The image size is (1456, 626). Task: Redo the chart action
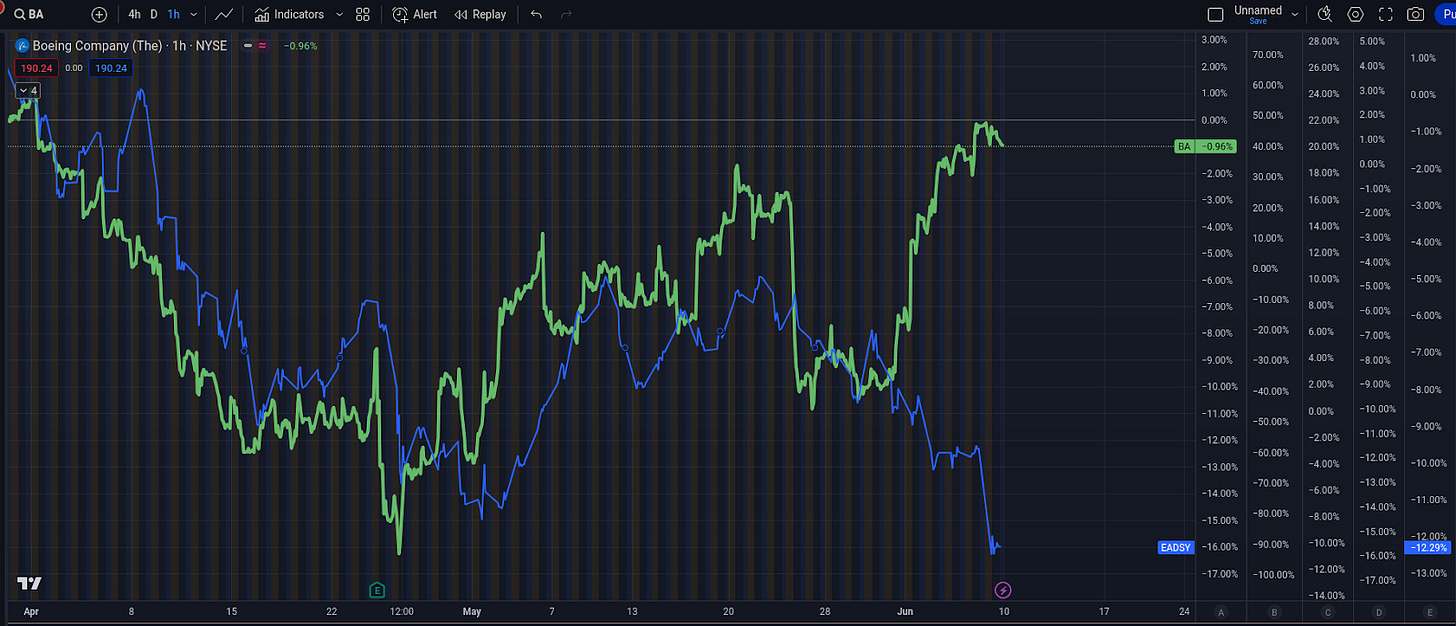tap(567, 14)
